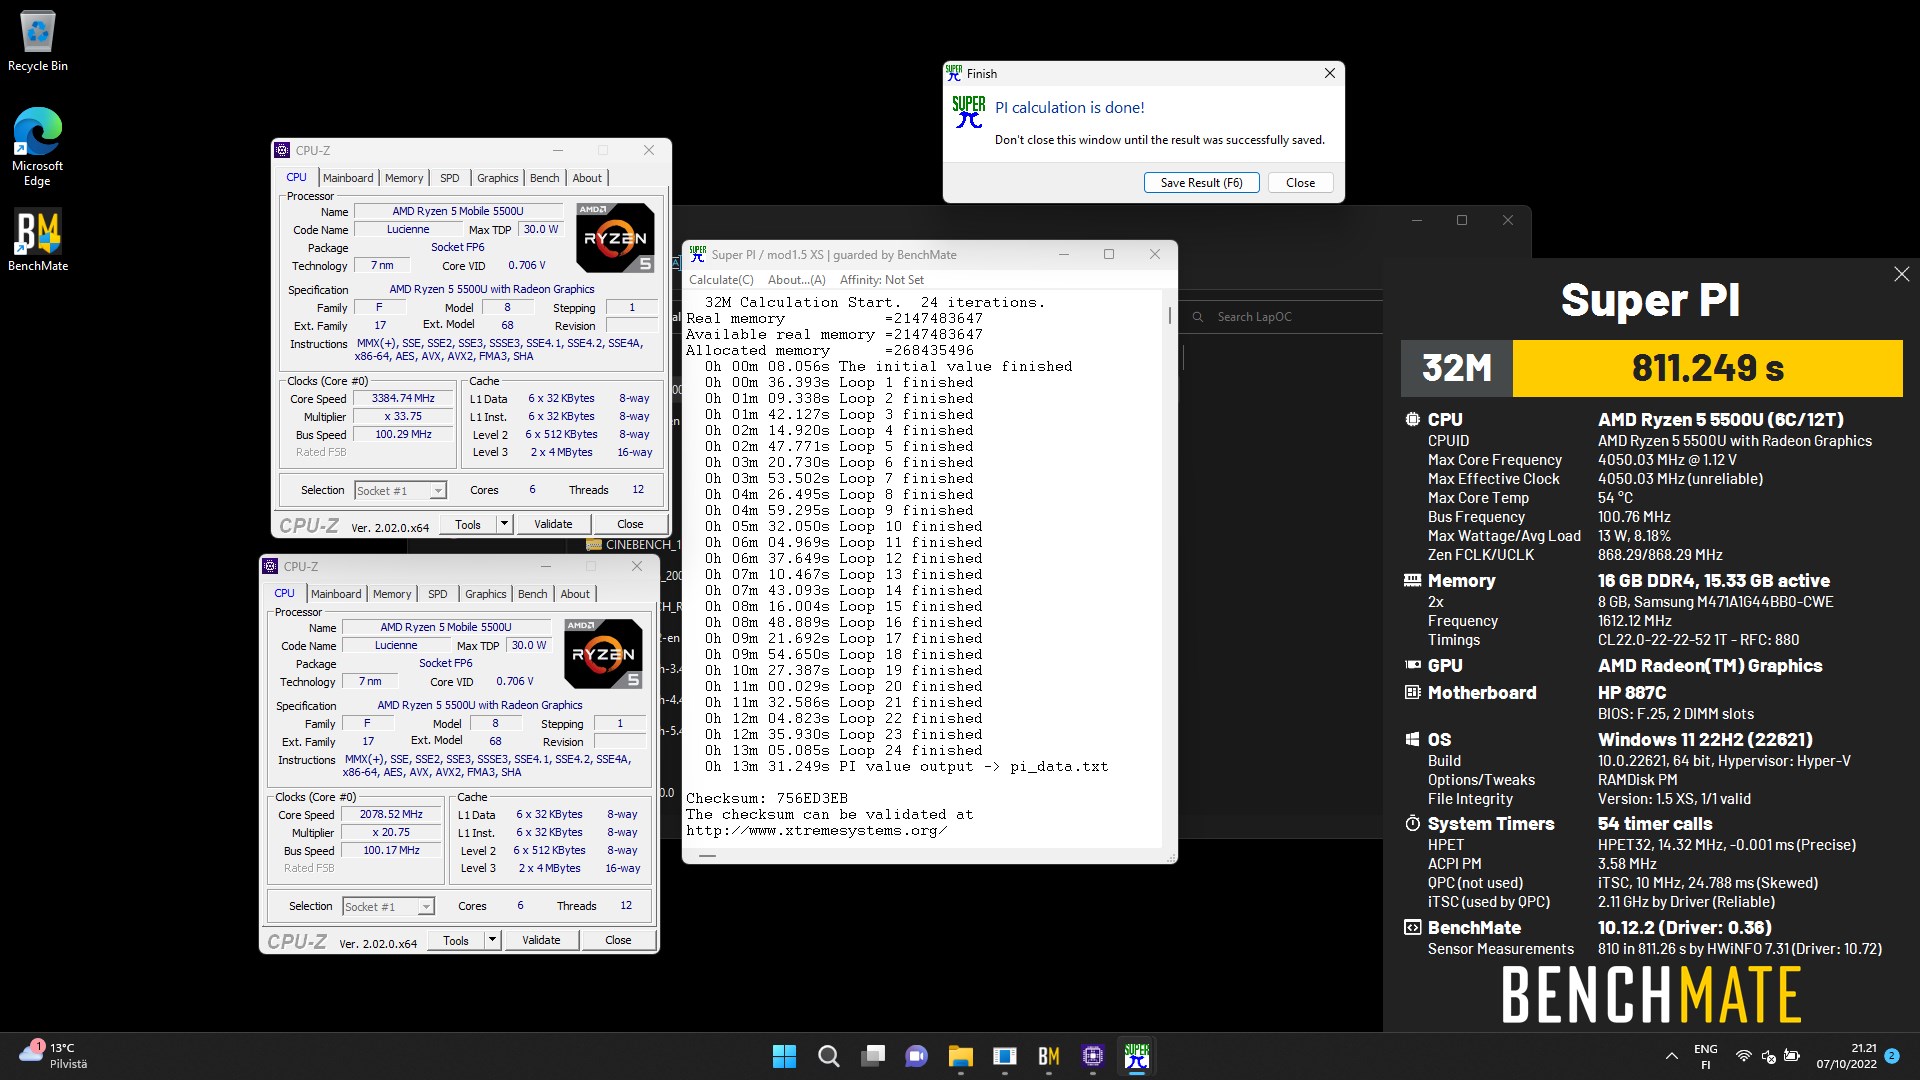The image size is (1920, 1080).
Task: Open the notification center badge
Action: click(x=1892, y=1056)
